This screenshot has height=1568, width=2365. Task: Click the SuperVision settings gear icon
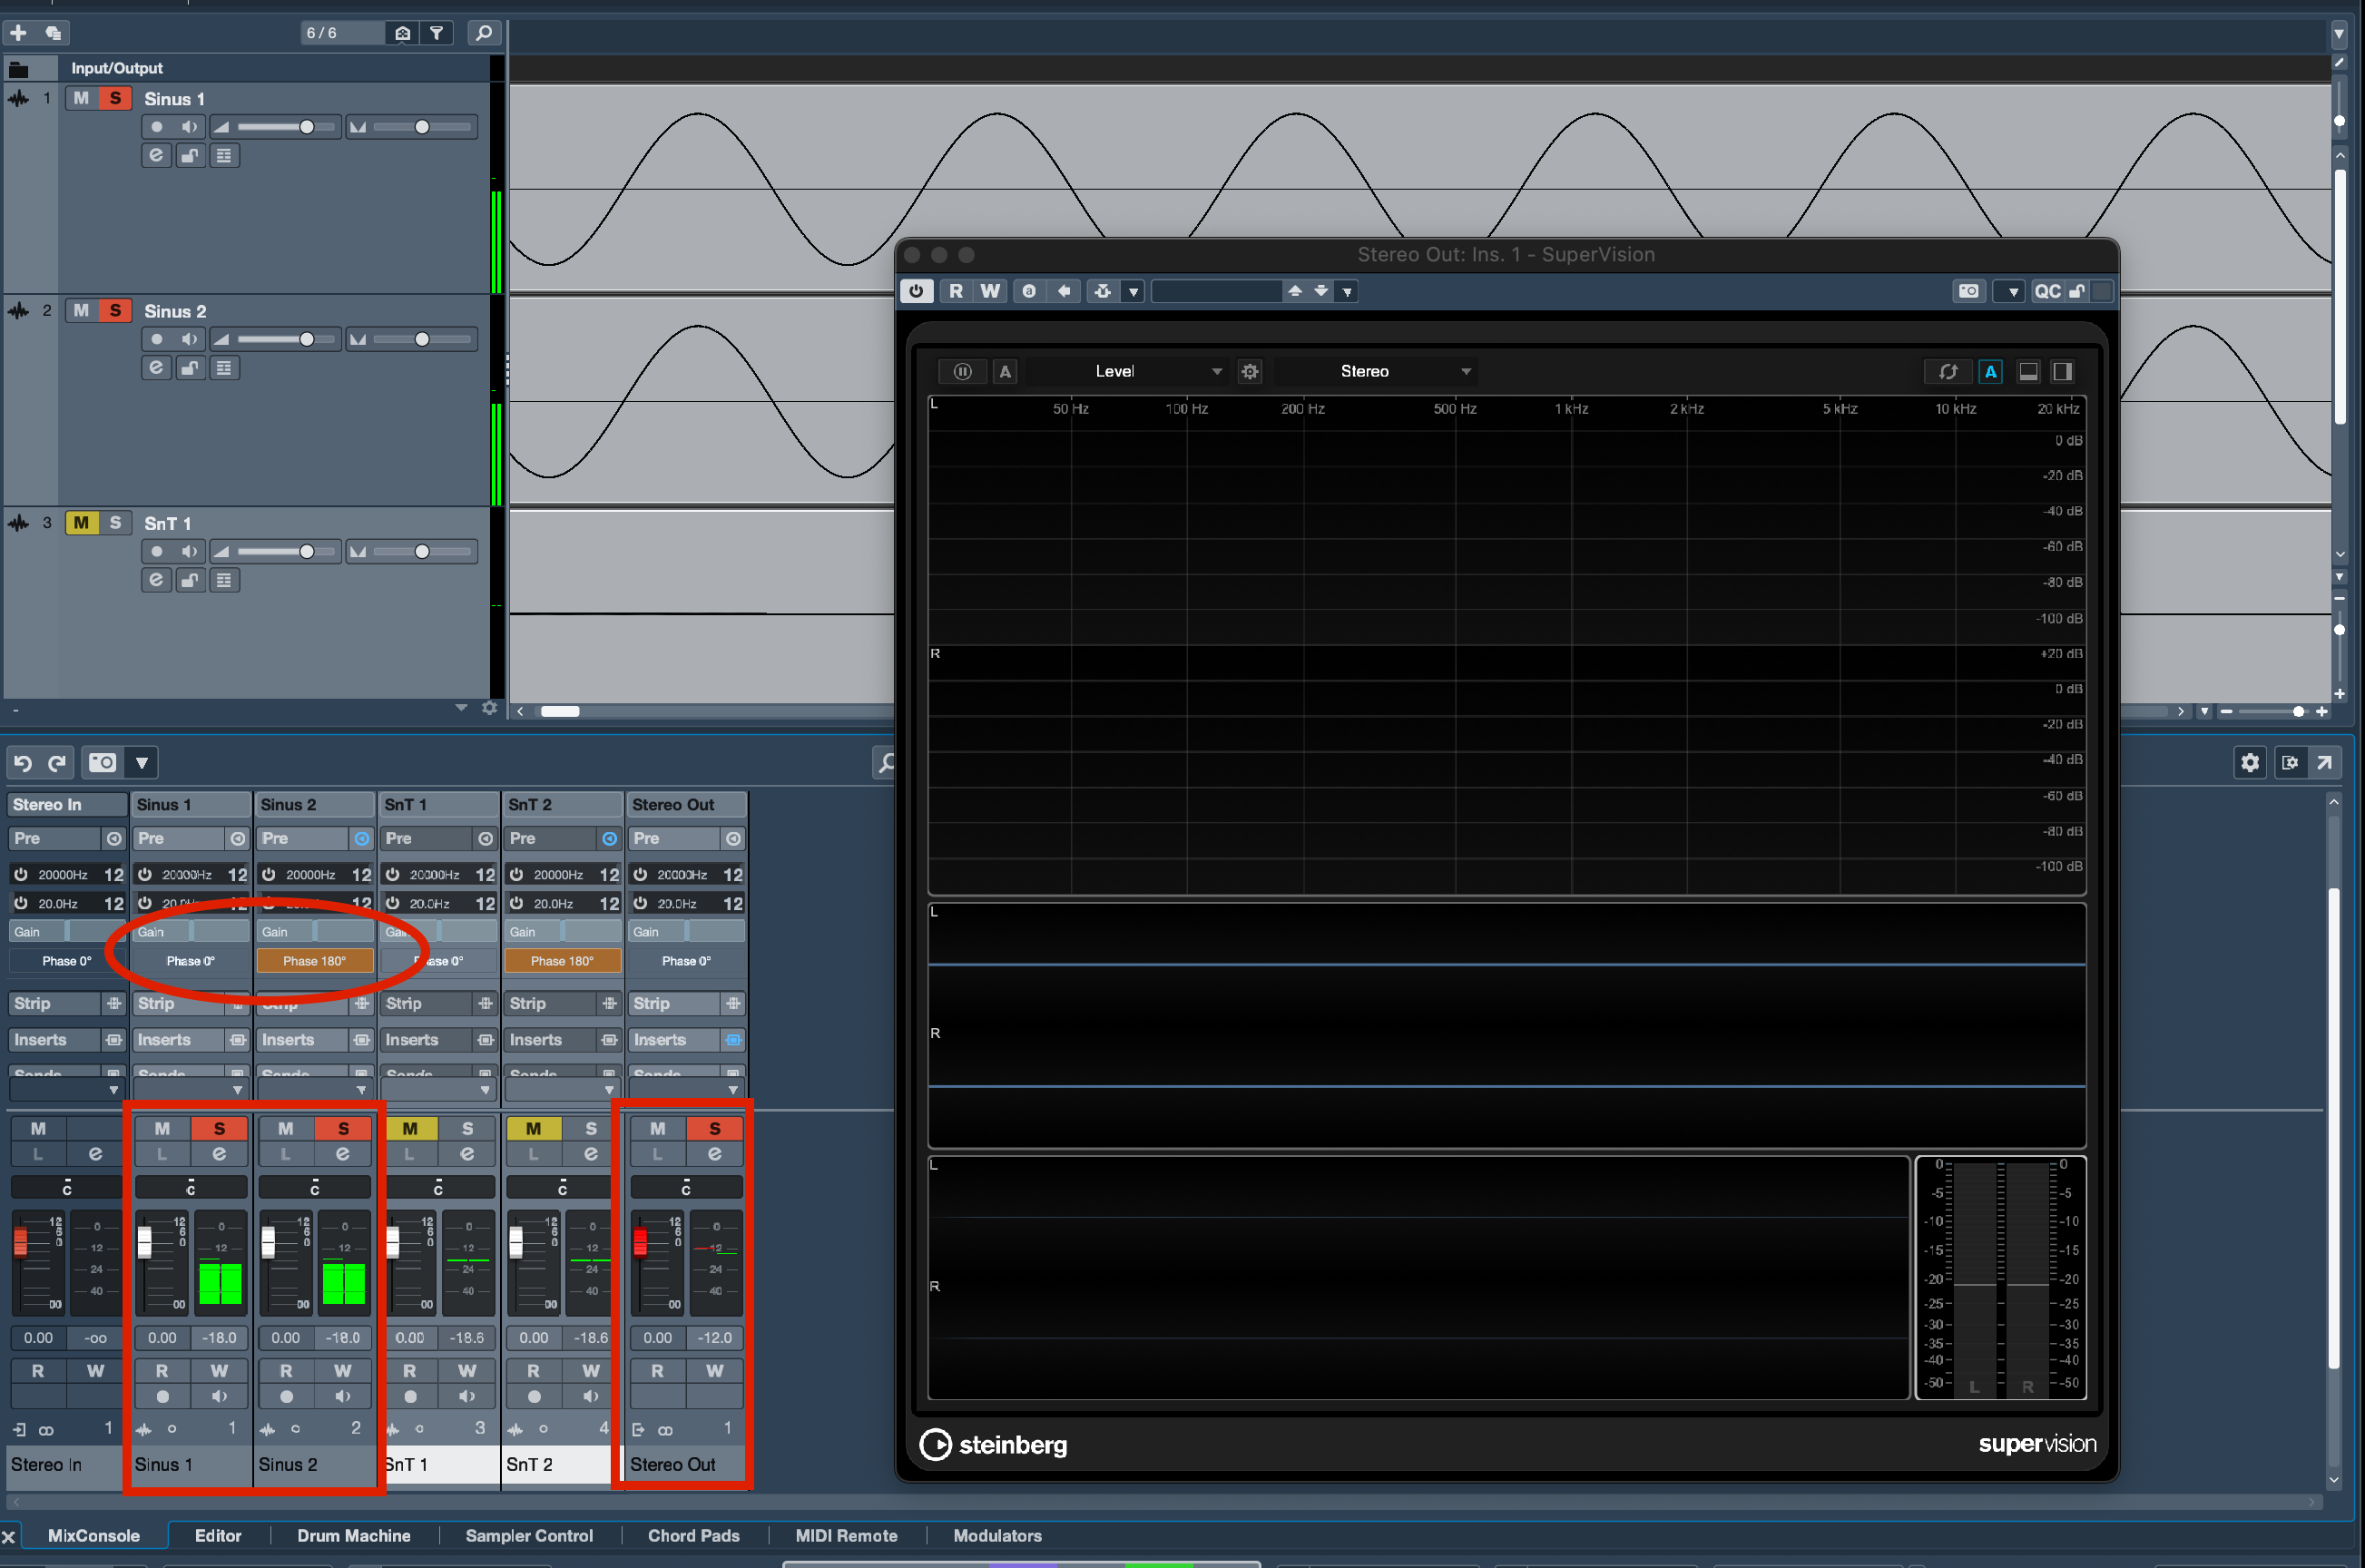(1249, 372)
